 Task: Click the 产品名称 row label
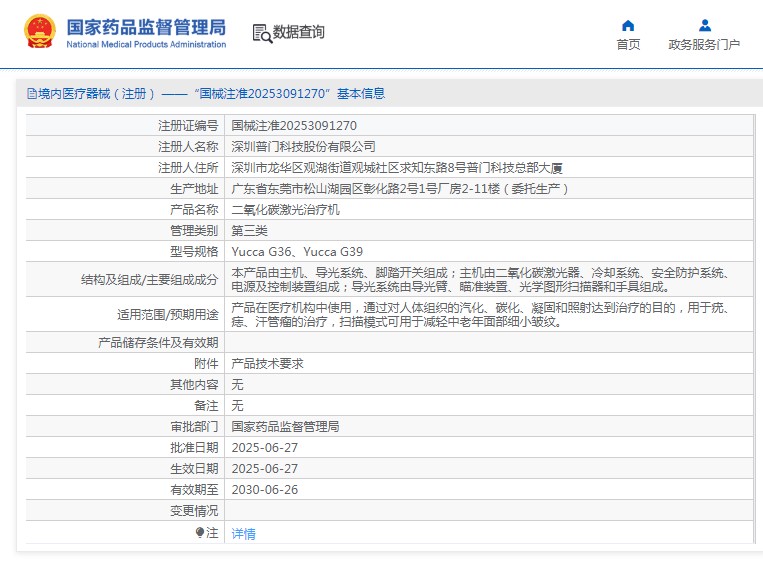point(194,210)
